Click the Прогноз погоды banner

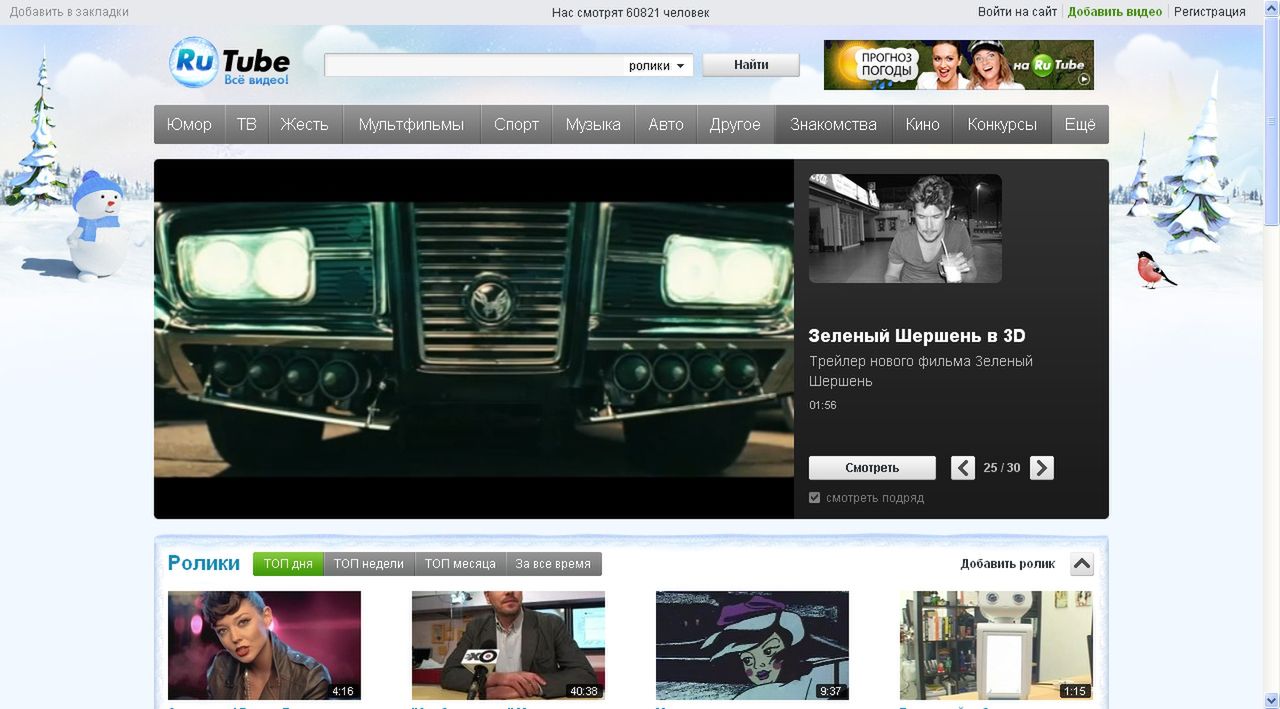(x=959, y=65)
